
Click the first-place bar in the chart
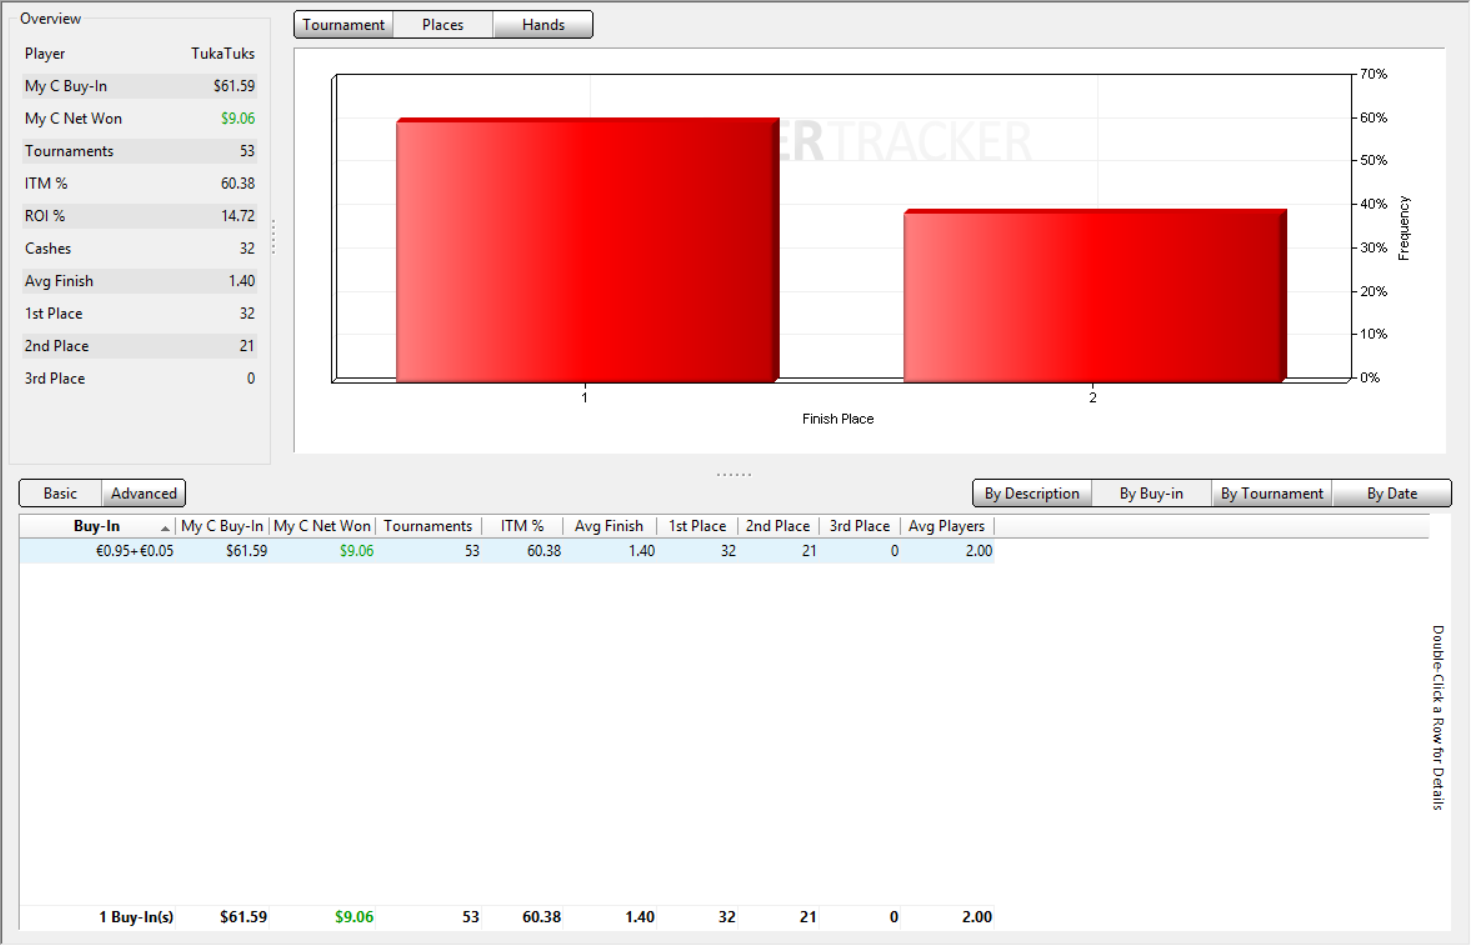pos(587,250)
